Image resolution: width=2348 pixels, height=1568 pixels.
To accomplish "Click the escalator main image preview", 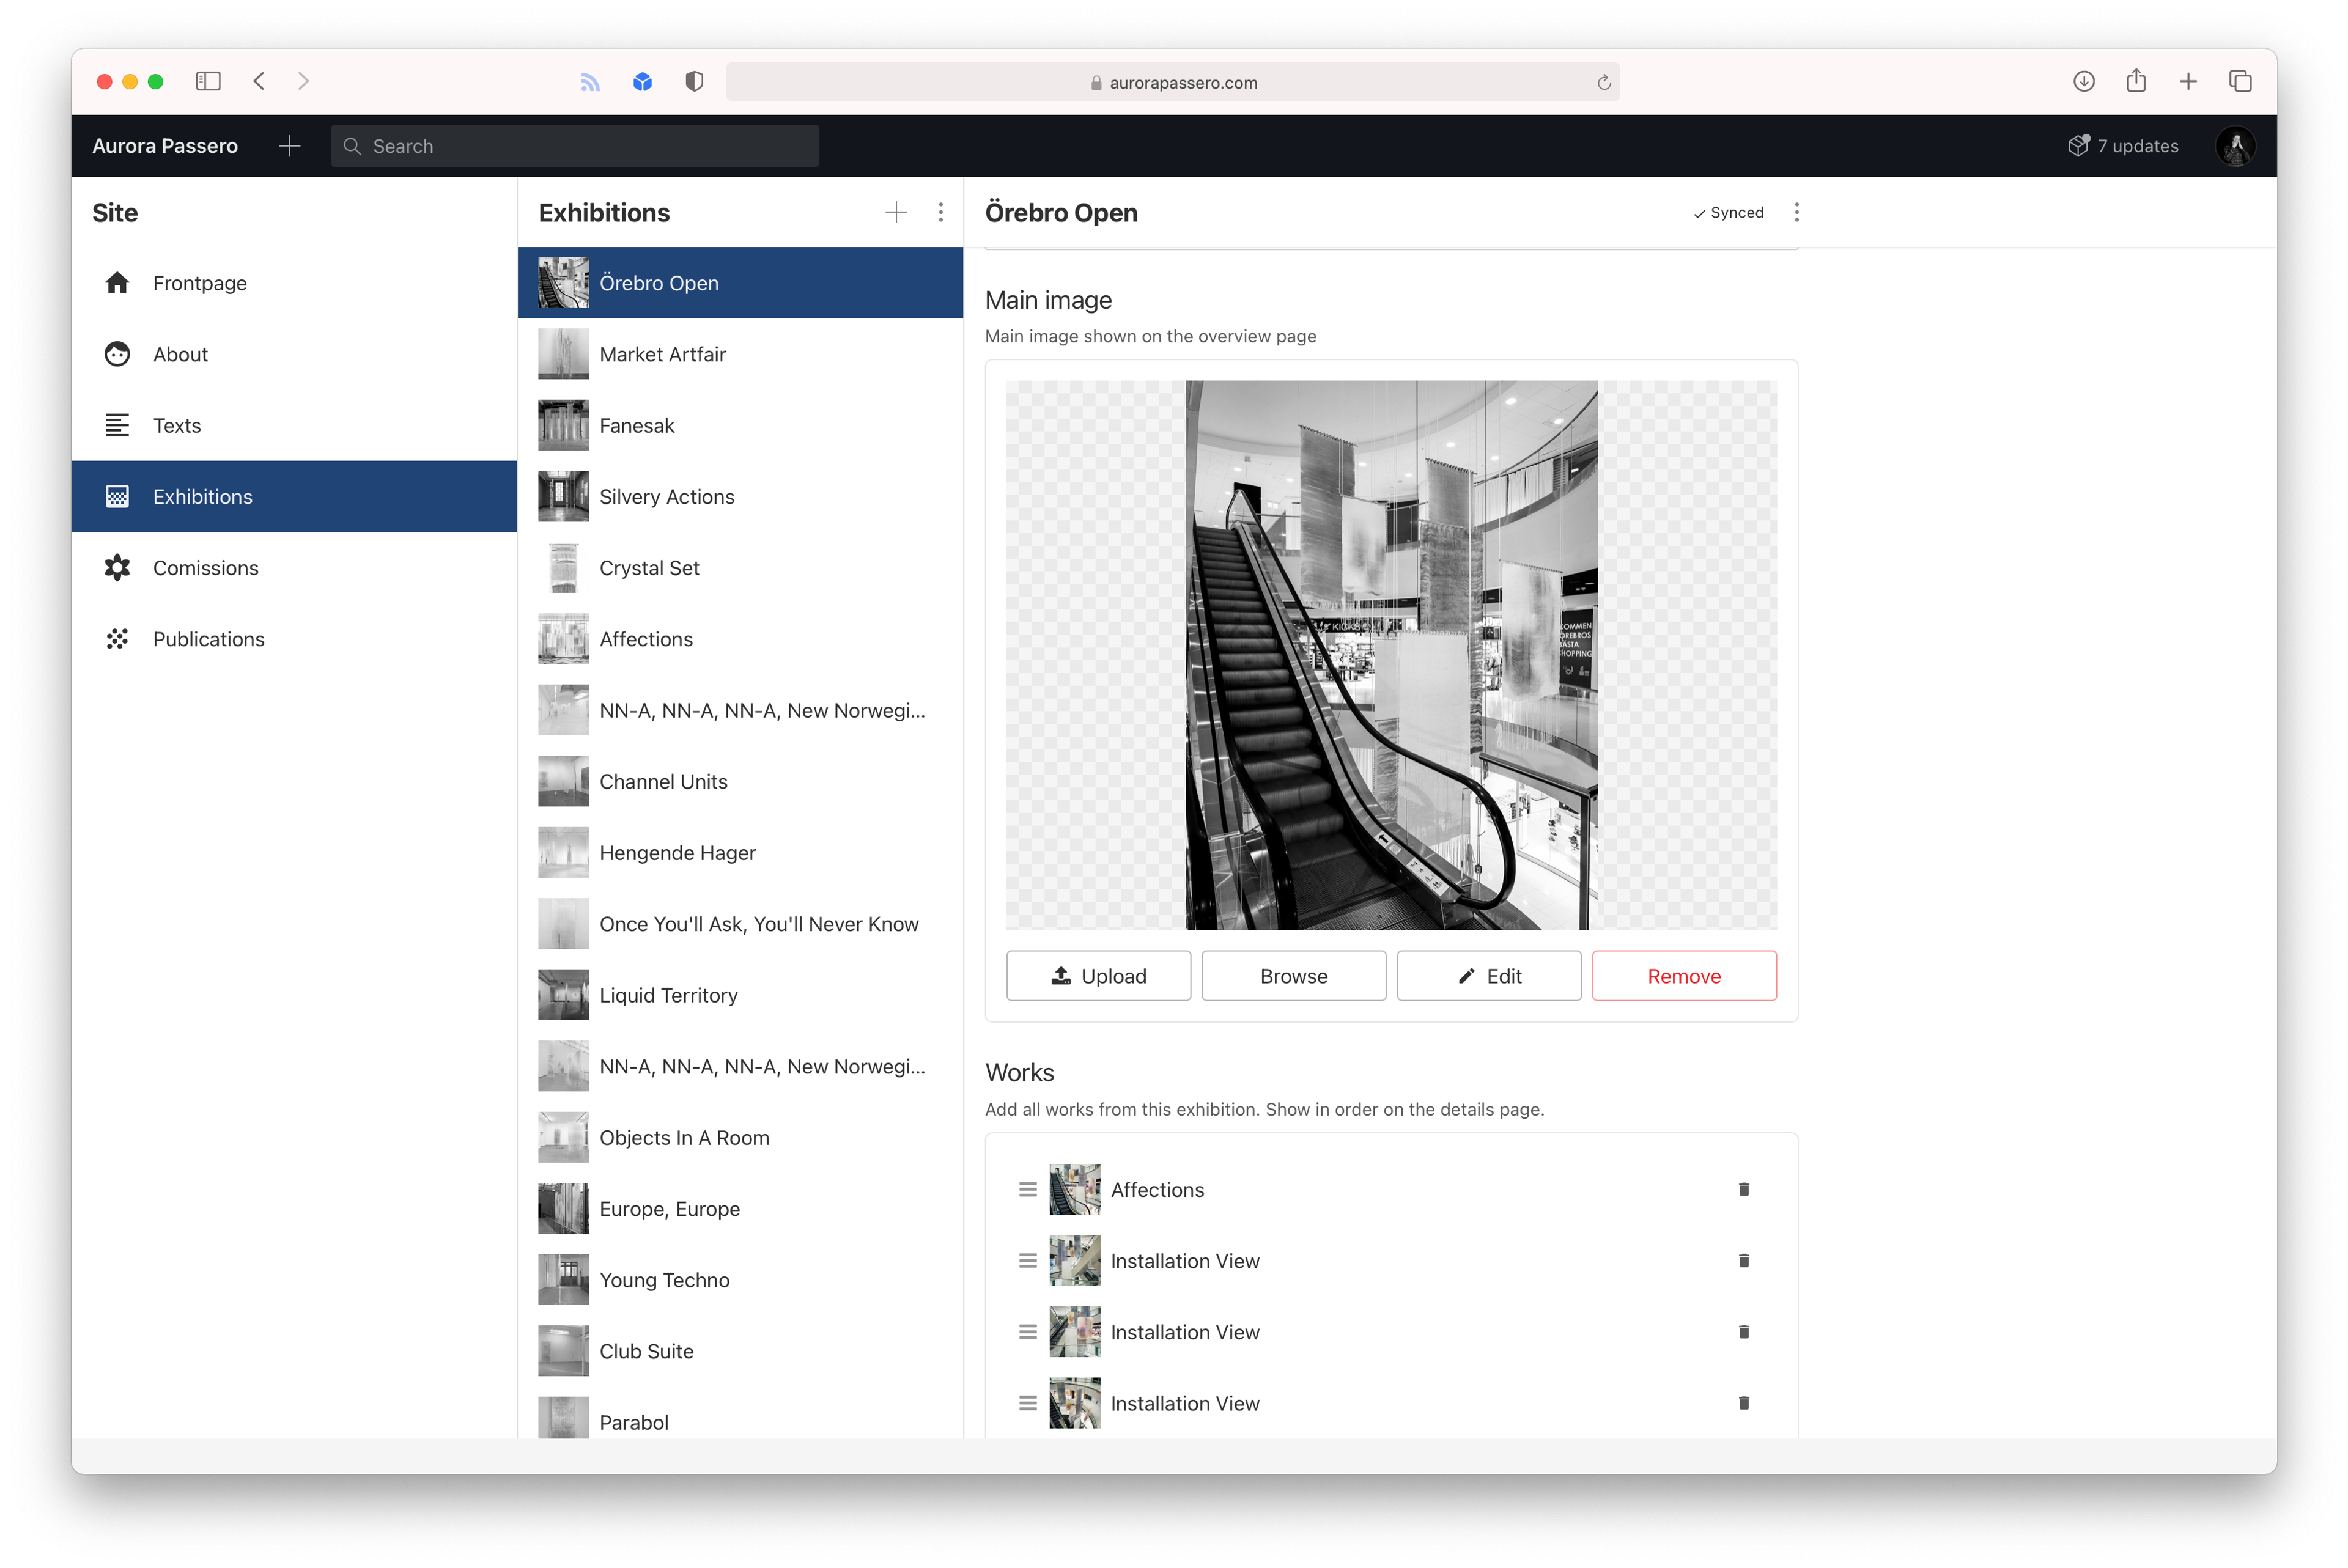I will tap(1390, 654).
